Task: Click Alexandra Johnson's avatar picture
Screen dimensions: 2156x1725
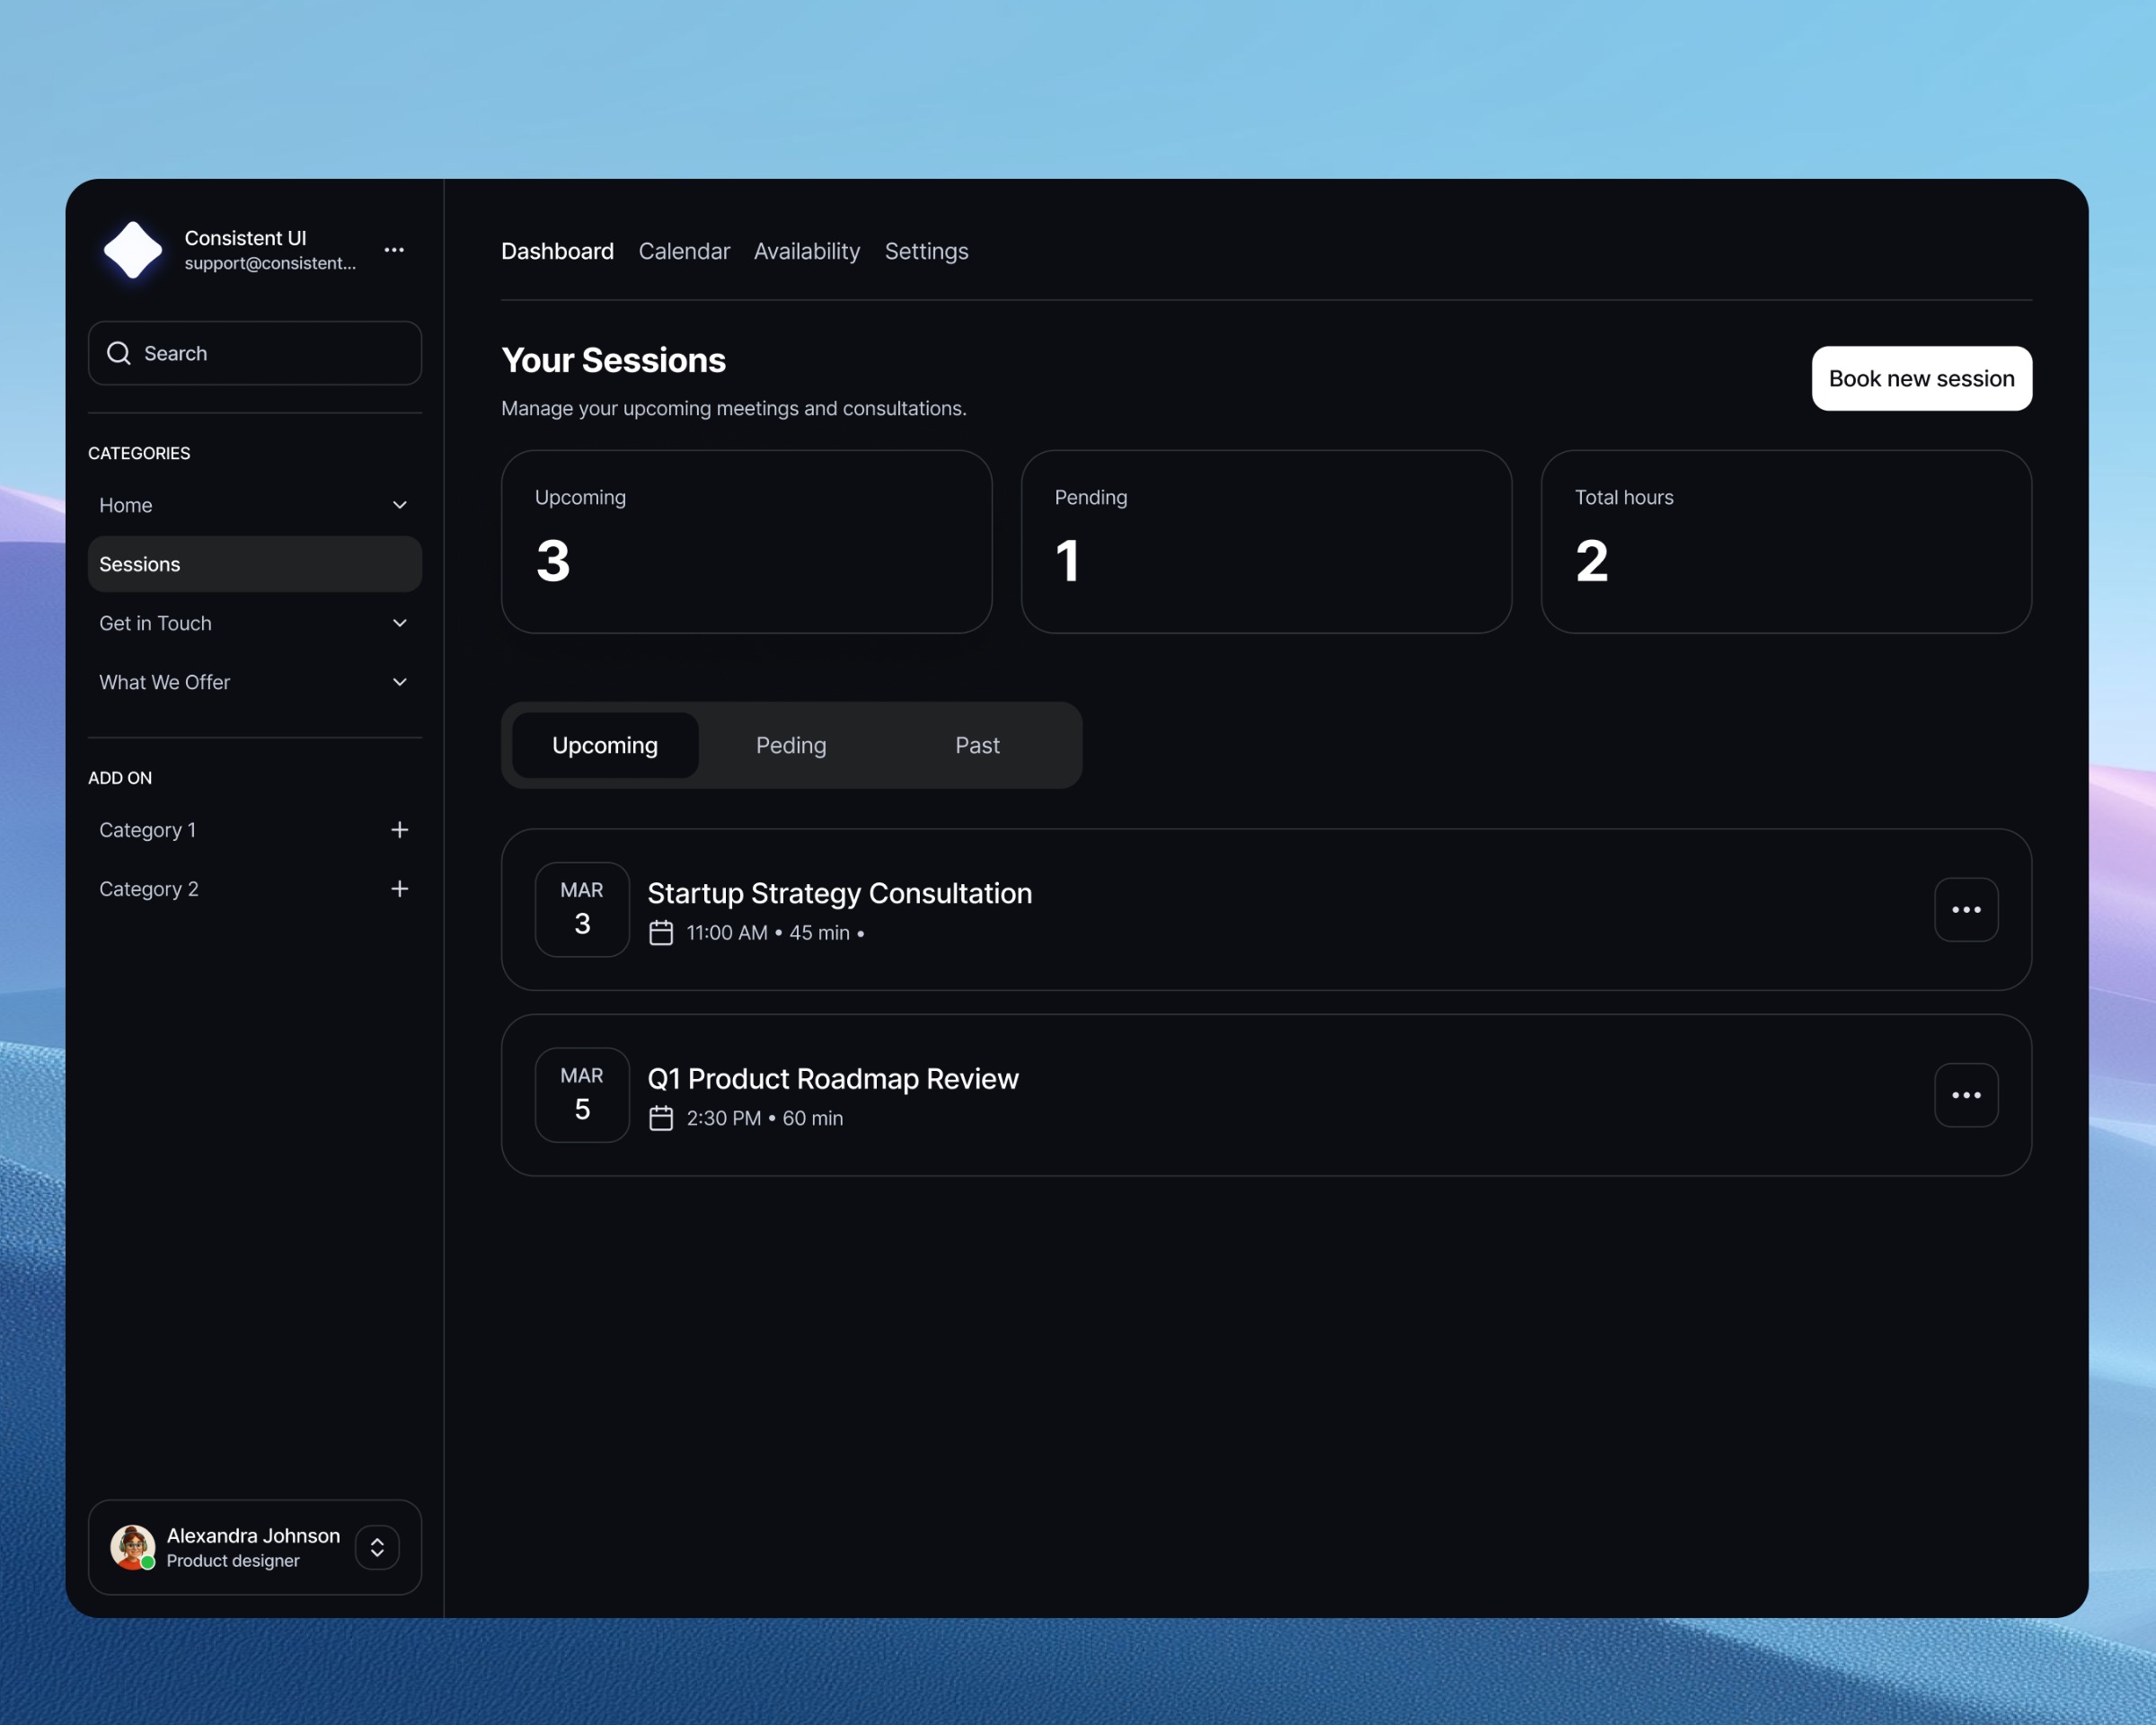Action: (132, 1547)
